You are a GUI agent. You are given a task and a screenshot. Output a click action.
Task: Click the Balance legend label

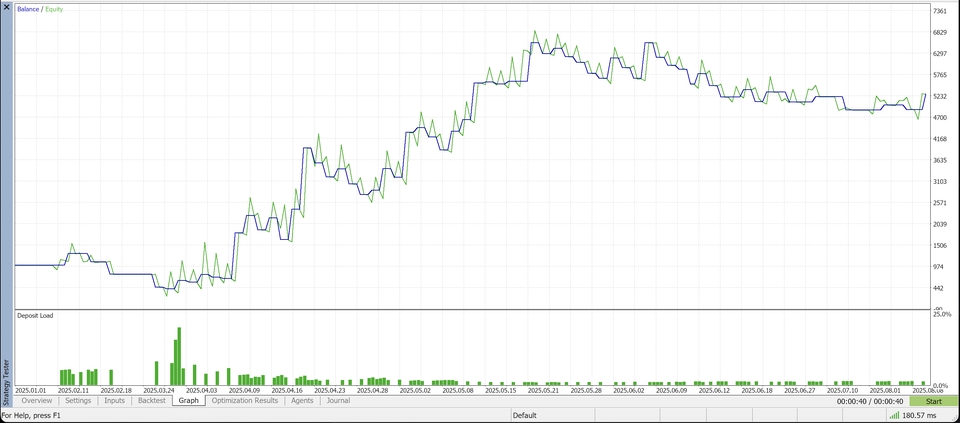29,9
